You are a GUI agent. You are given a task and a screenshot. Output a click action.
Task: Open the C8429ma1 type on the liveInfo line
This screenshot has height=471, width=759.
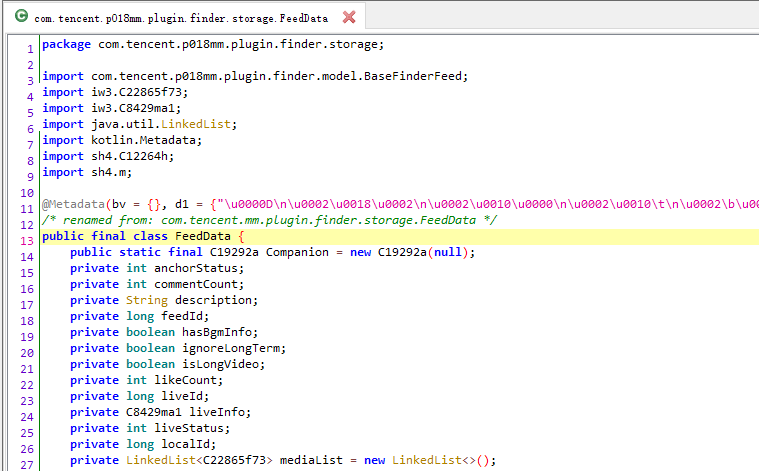154,411
